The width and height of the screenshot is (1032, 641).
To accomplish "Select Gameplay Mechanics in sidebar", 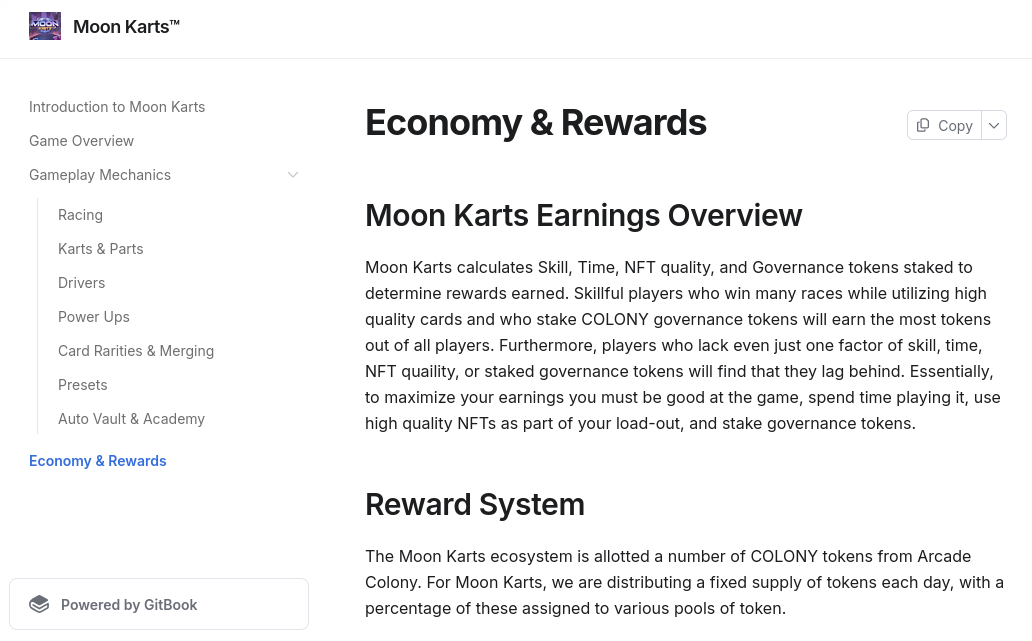I will 100,175.
